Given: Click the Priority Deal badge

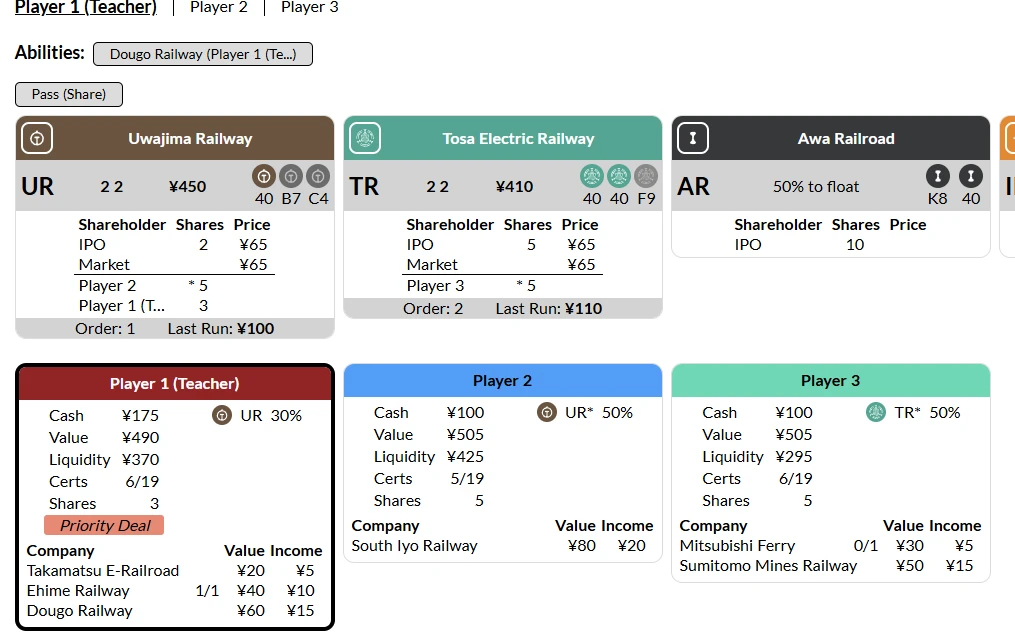Looking at the screenshot, I should click(104, 526).
